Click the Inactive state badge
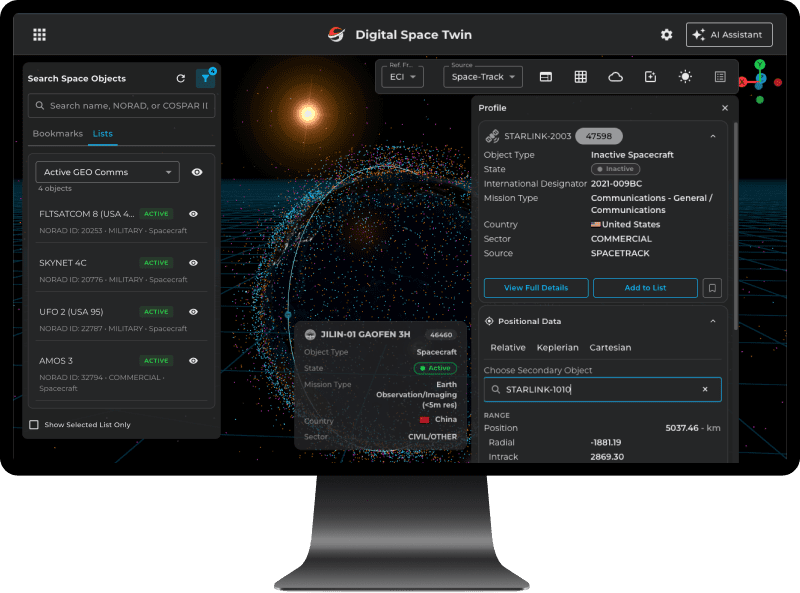The height and width of the screenshot is (593, 800). click(615, 169)
